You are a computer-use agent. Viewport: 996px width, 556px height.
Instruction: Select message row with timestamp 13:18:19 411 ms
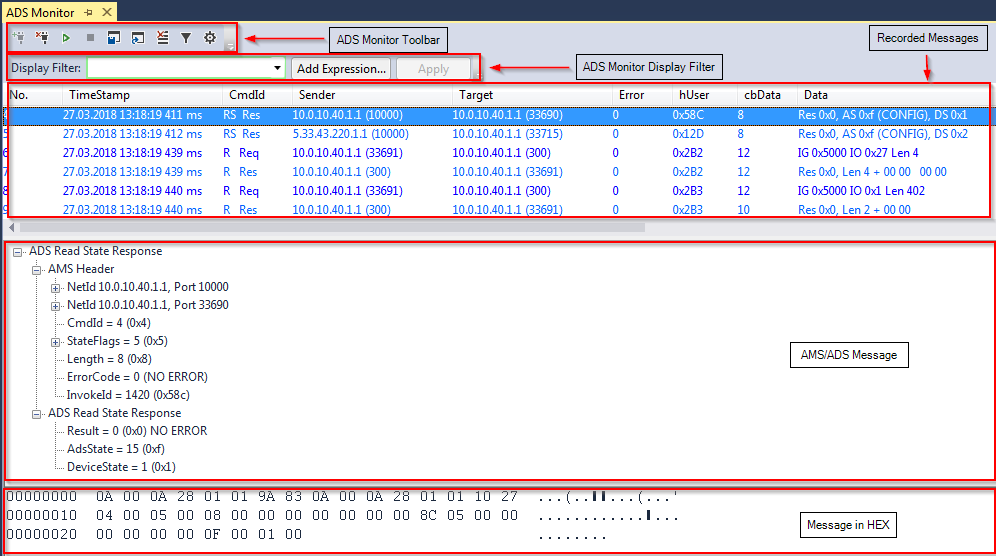497,115
